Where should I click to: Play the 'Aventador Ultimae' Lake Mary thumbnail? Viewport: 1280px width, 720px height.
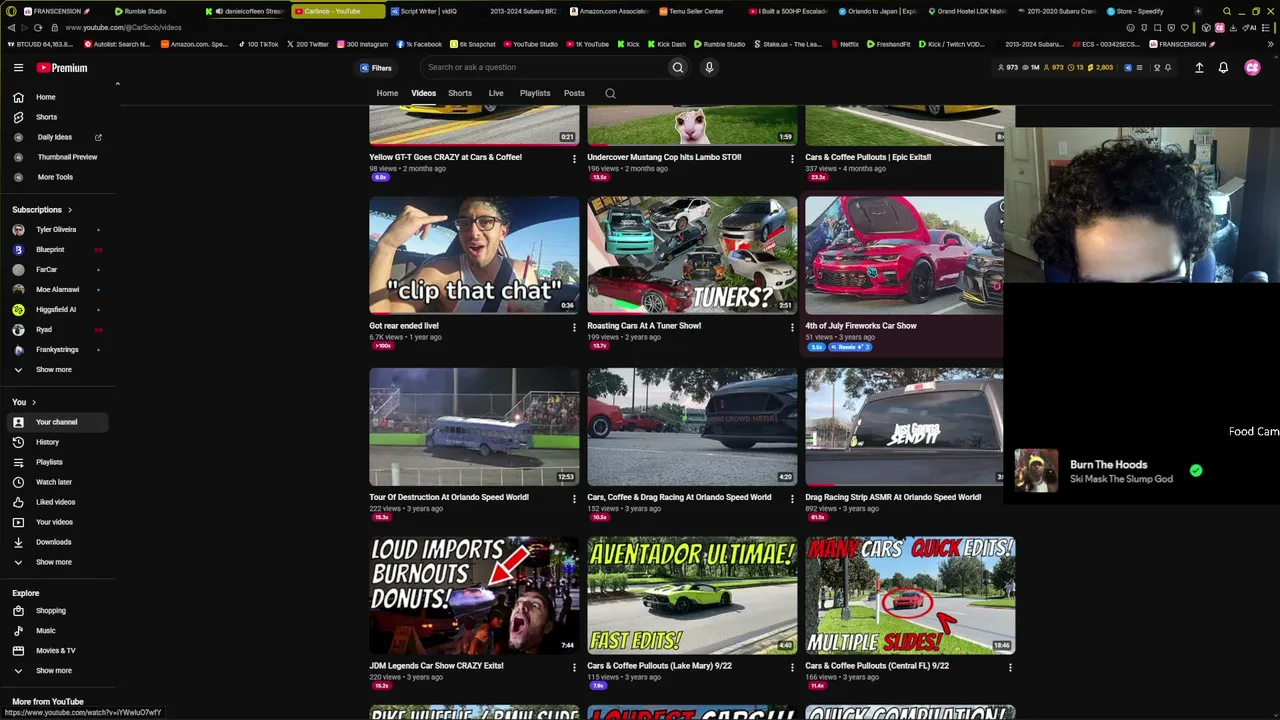[692, 595]
